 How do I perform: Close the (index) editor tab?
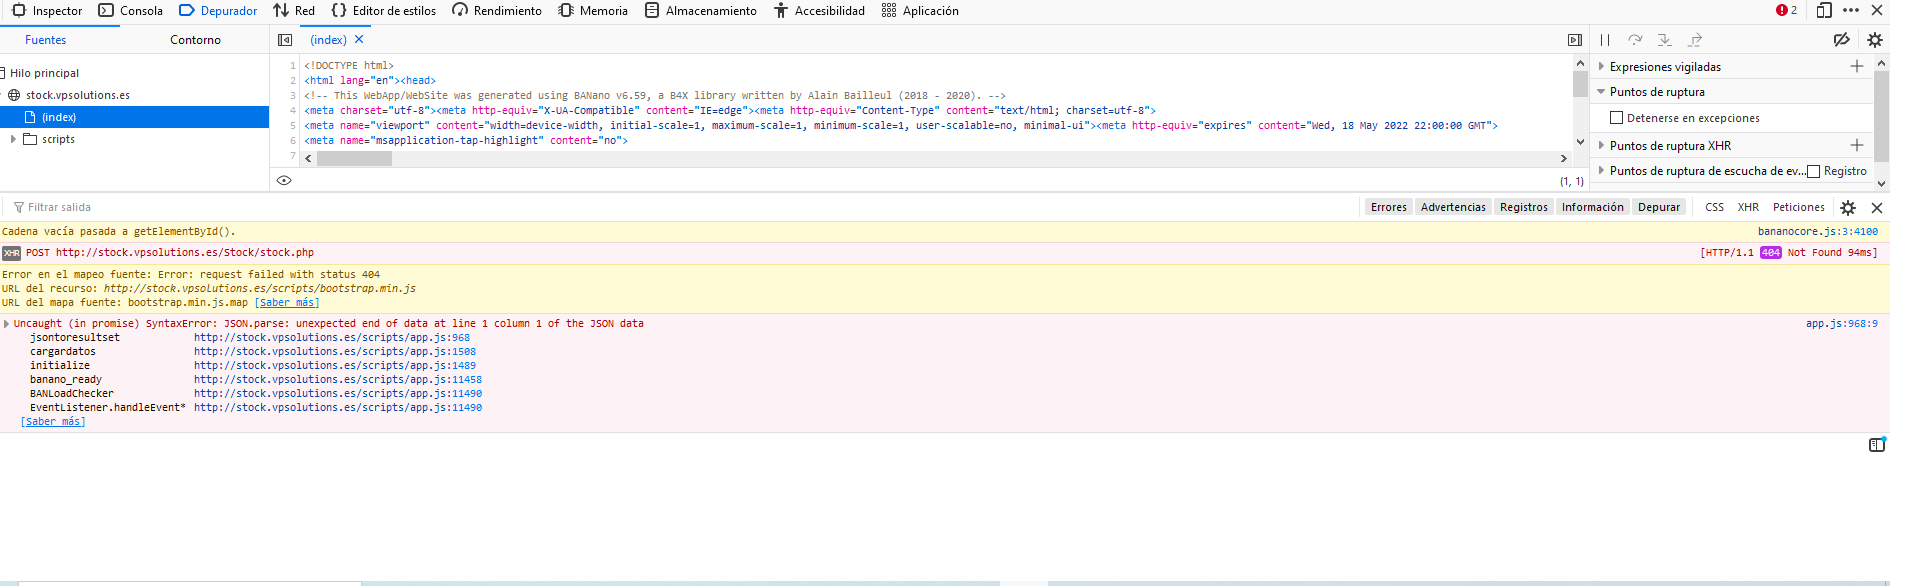coord(359,40)
